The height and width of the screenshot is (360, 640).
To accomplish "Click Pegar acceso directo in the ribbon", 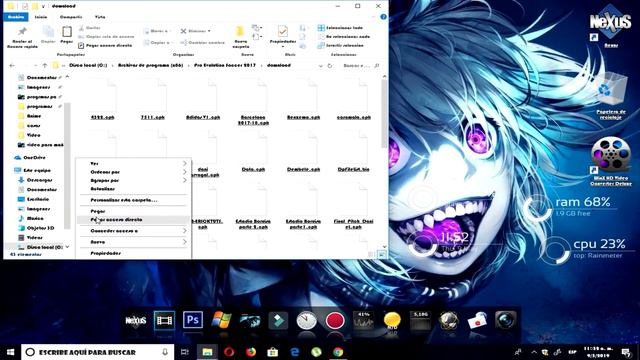I will coord(105,45).
